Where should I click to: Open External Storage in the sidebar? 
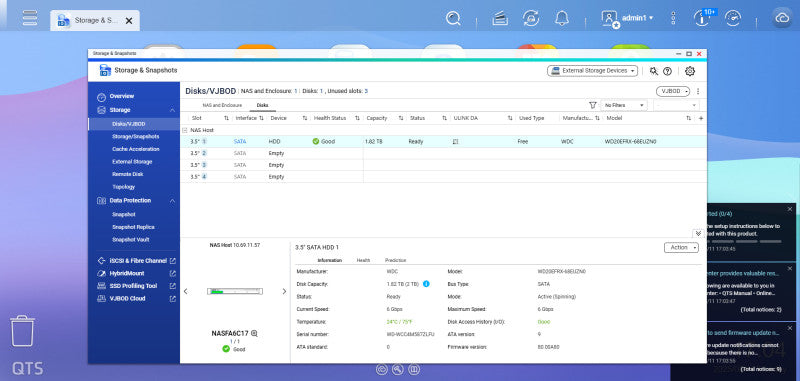(x=132, y=162)
